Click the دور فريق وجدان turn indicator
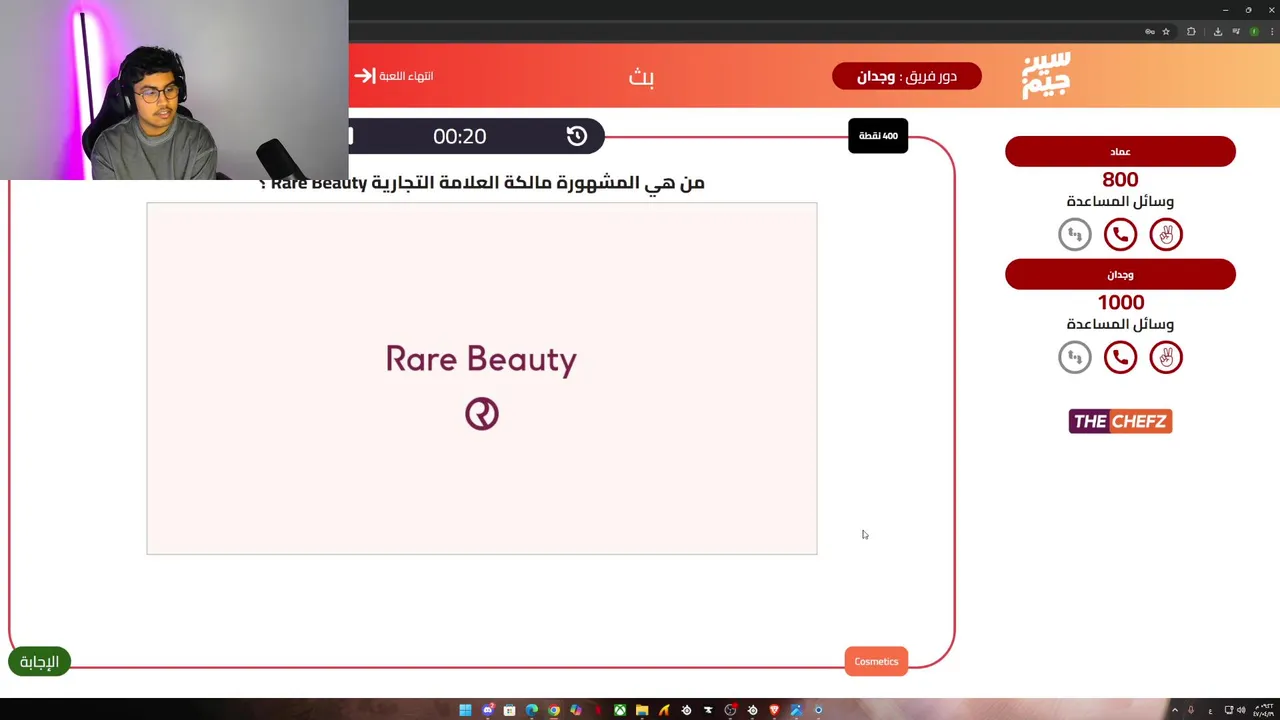 coord(907,76)
